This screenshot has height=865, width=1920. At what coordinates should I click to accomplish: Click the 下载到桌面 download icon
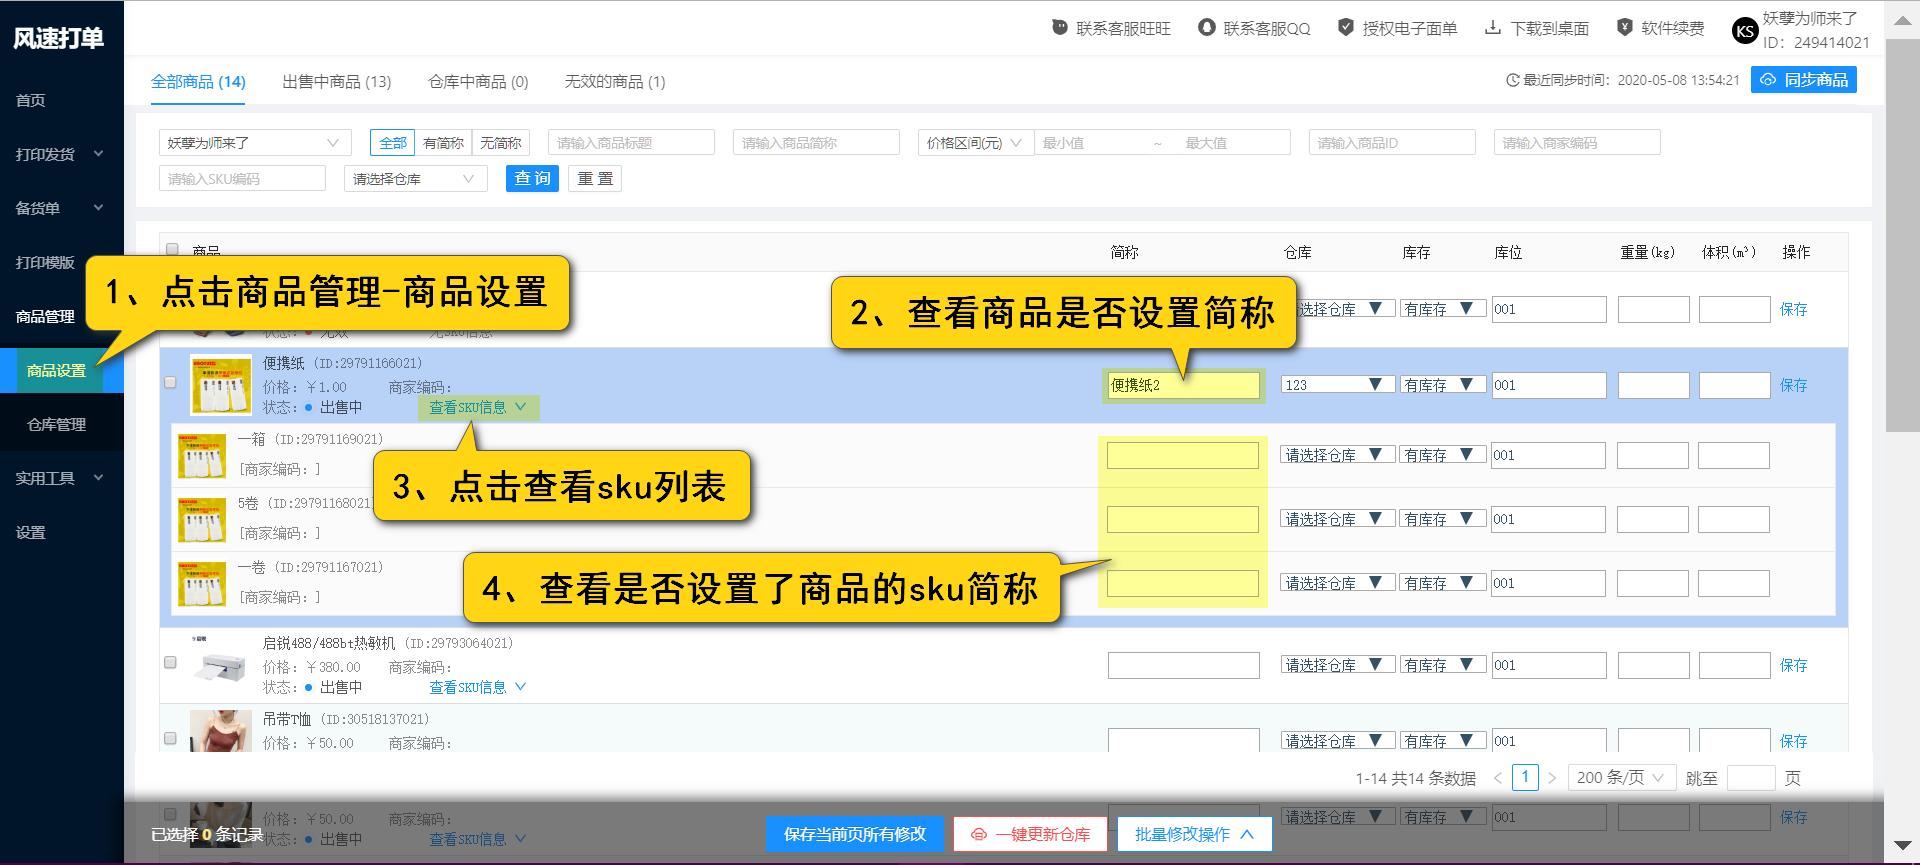[x=1493, y=28]
